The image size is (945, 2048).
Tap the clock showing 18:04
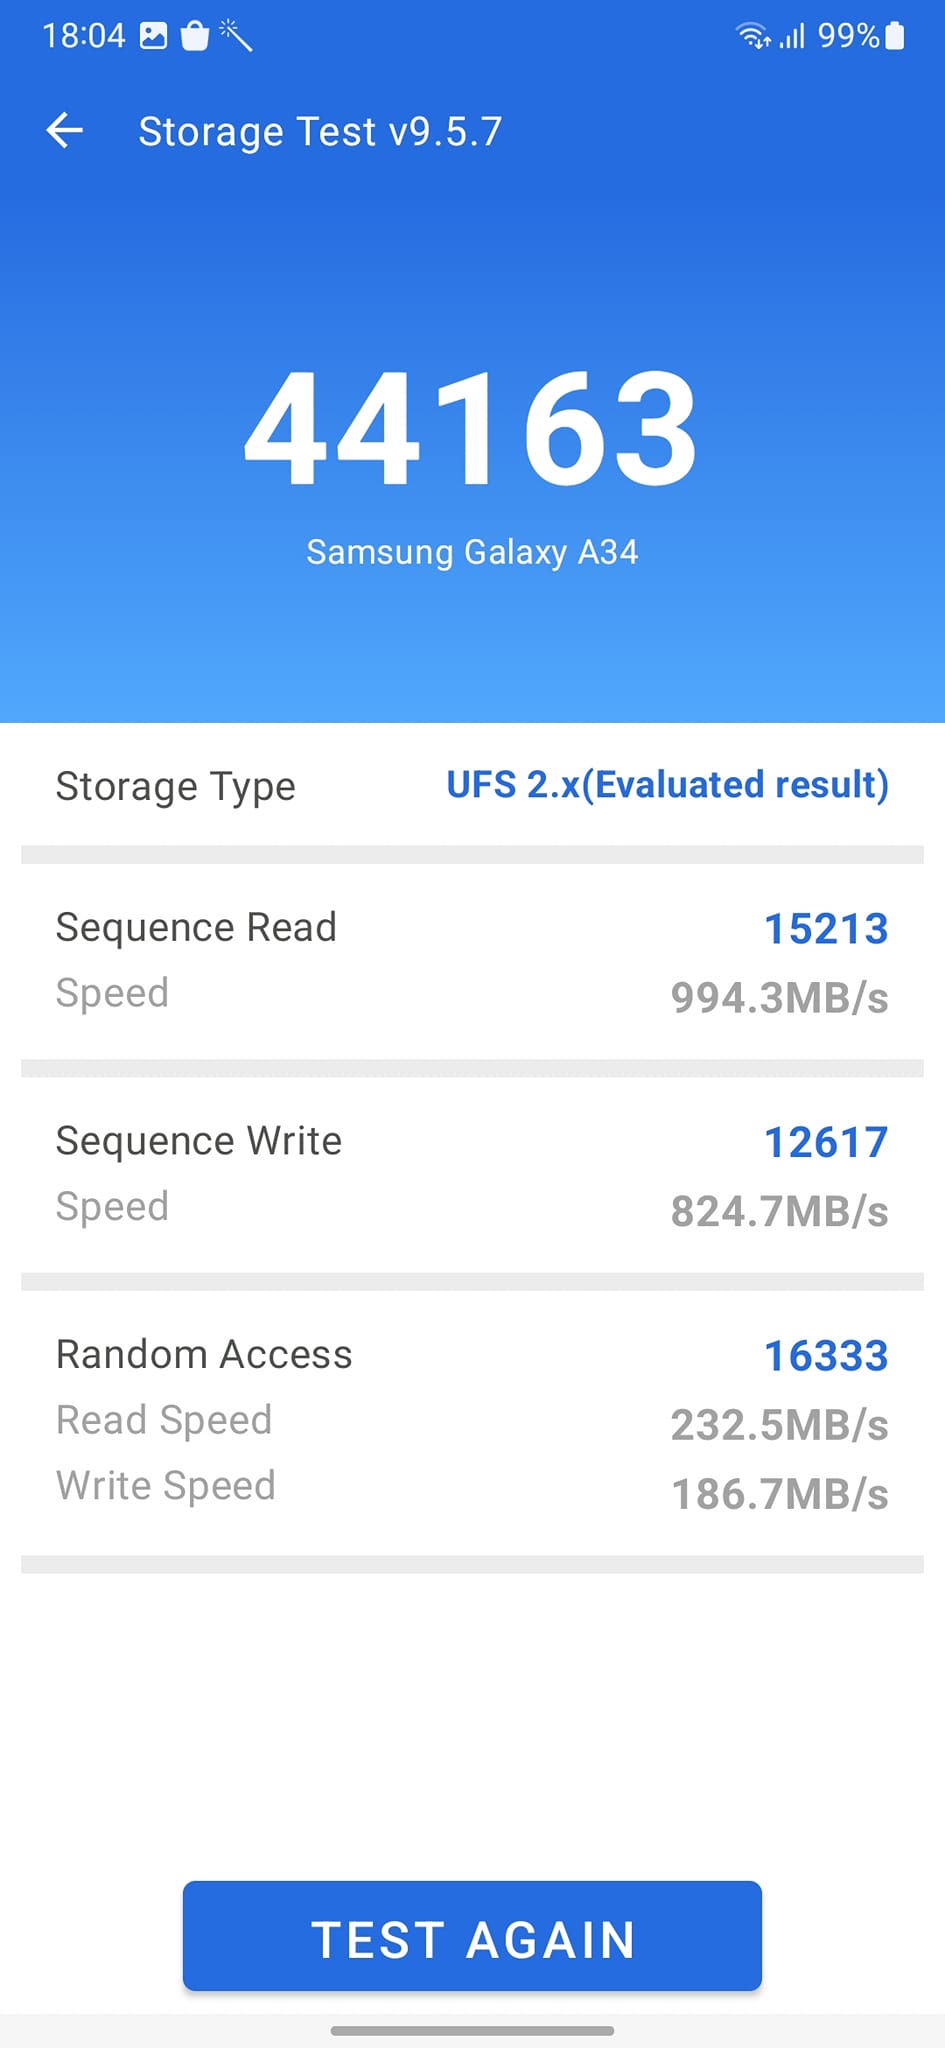pos(84,37)
